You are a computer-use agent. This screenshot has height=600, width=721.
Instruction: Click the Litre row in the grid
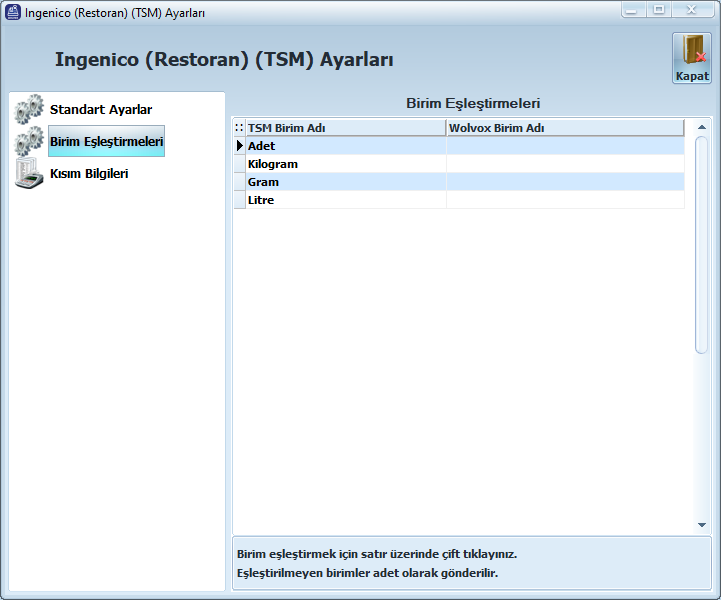[261, 200]
